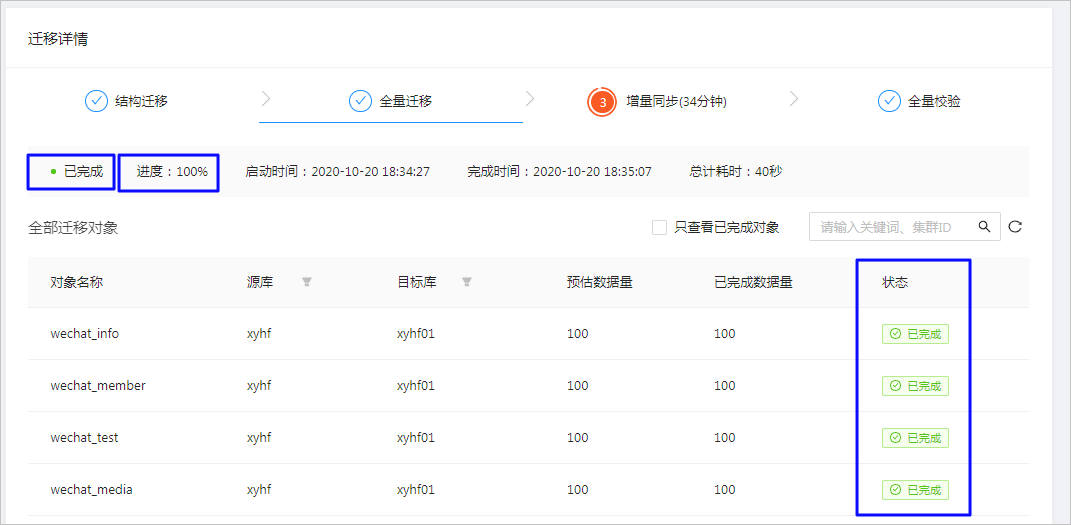Open the 目标库 column filter
Screen dimensions: 1071x525
(467, 282)
